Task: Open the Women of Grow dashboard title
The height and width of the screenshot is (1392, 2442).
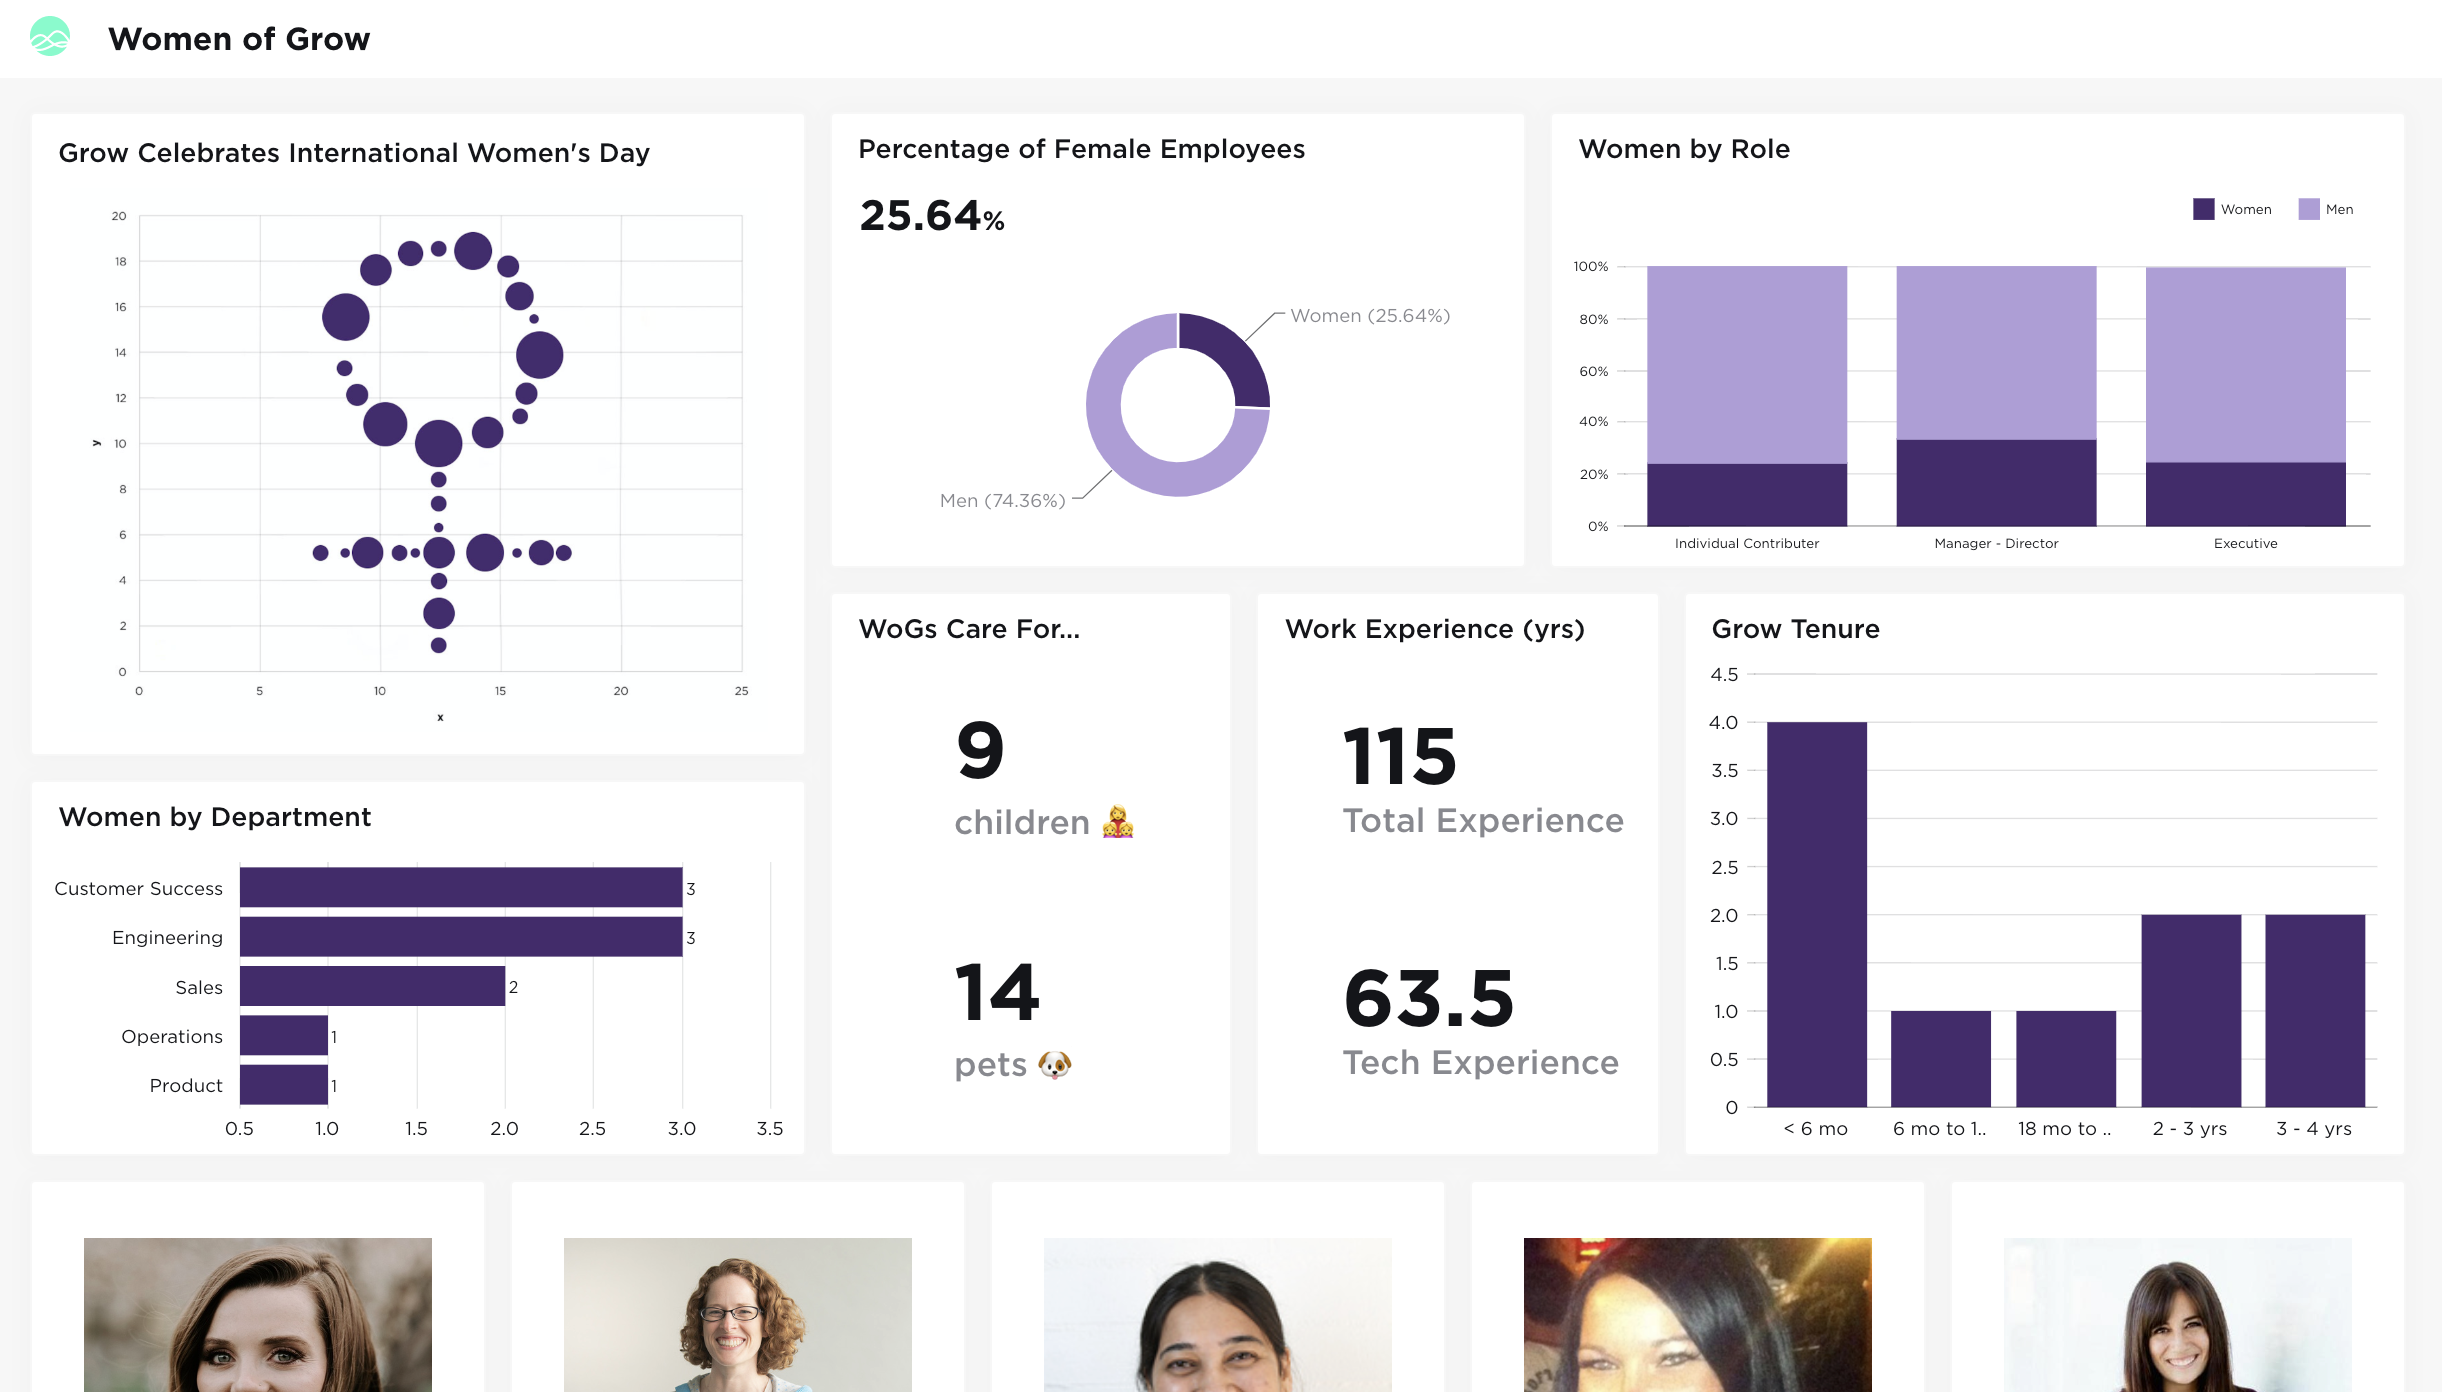Action: pos(239,39)
